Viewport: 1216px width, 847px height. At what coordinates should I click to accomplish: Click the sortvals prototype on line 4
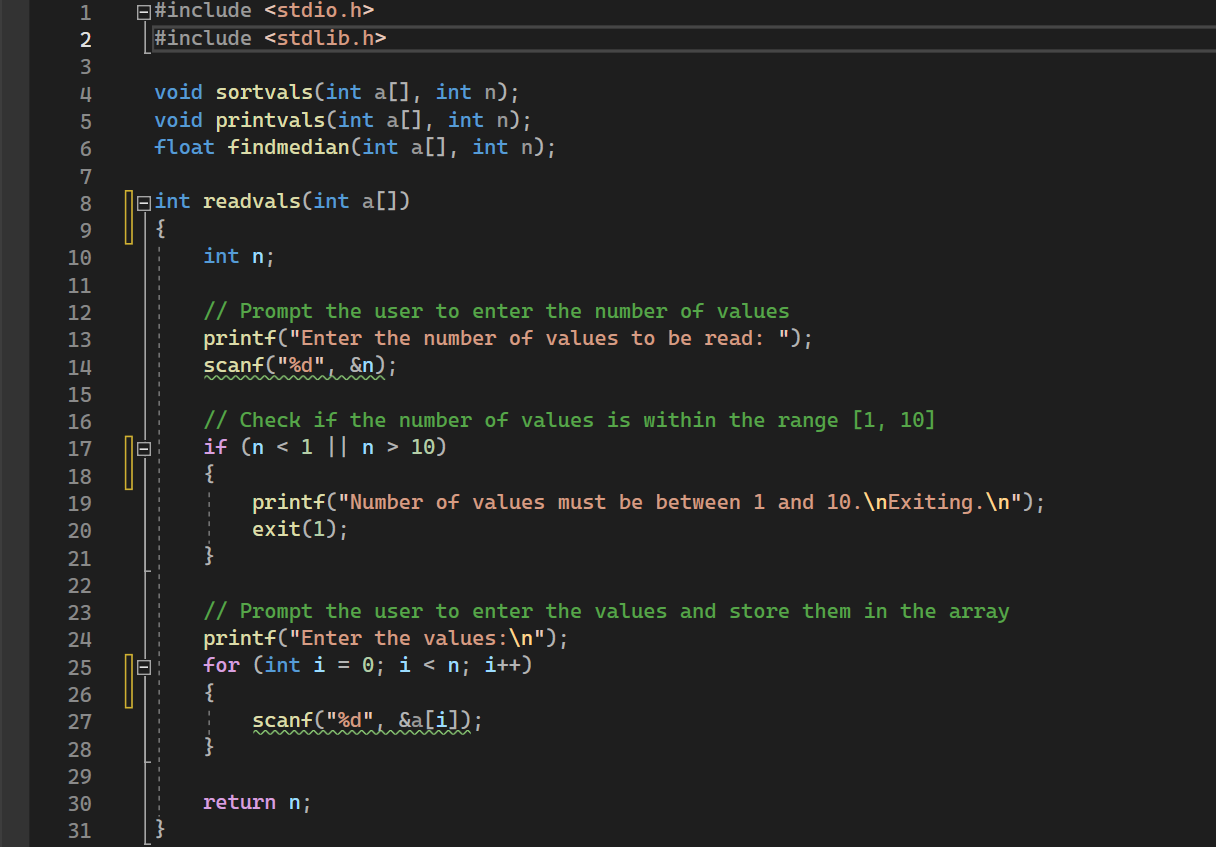(x=263, y=91)
